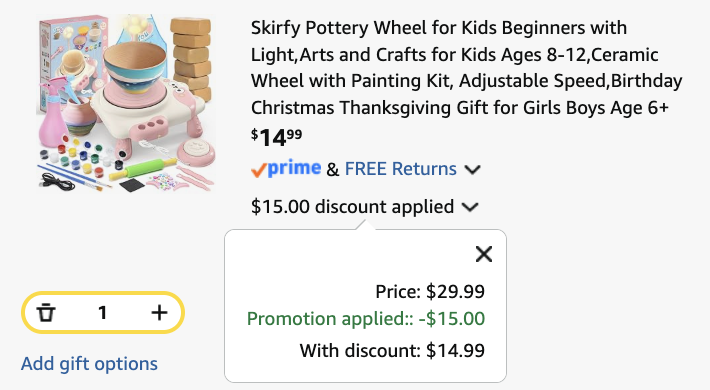Click the green rolling pin in product image

pos(143,169)
